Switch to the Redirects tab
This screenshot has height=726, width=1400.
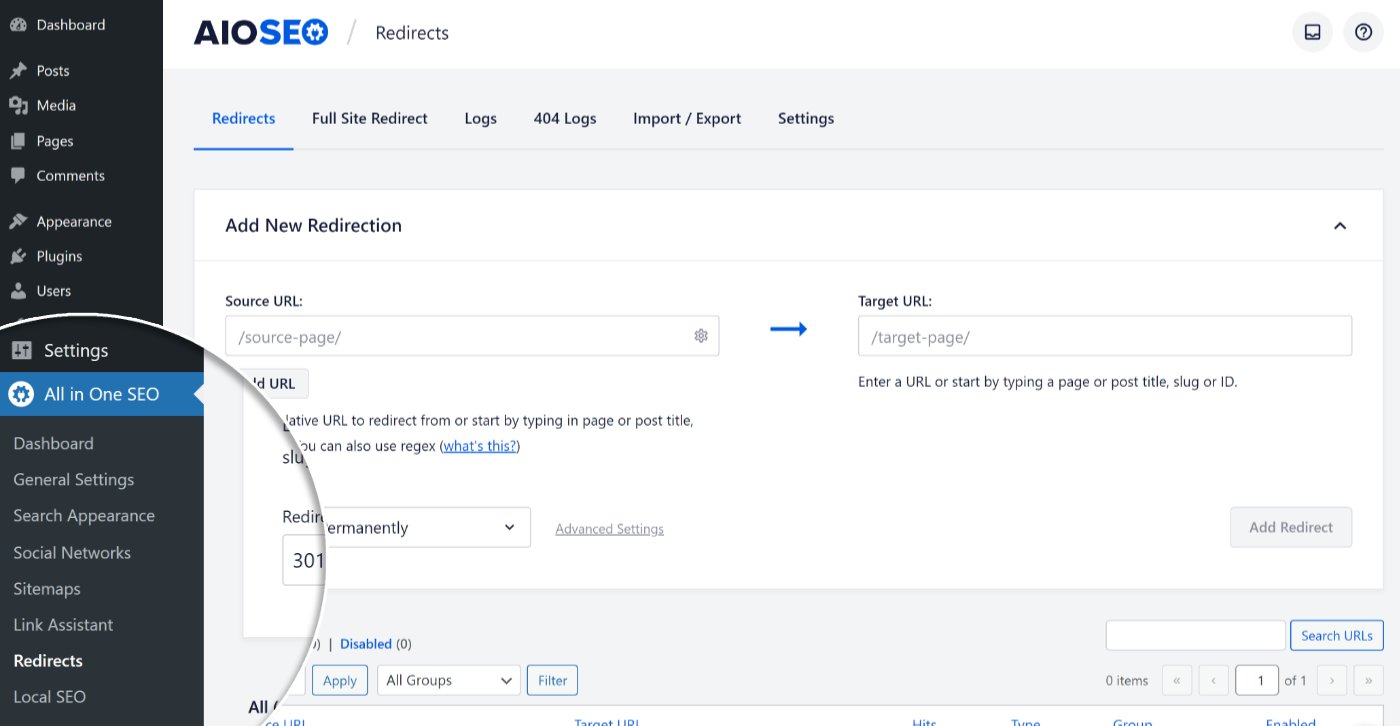click(243, 118)
